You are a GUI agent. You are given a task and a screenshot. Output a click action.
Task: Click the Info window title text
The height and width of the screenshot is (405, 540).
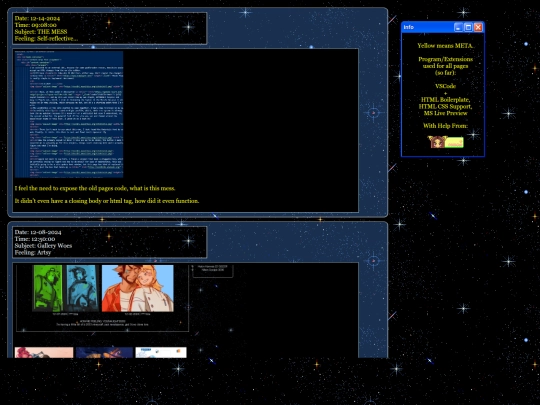408,27
